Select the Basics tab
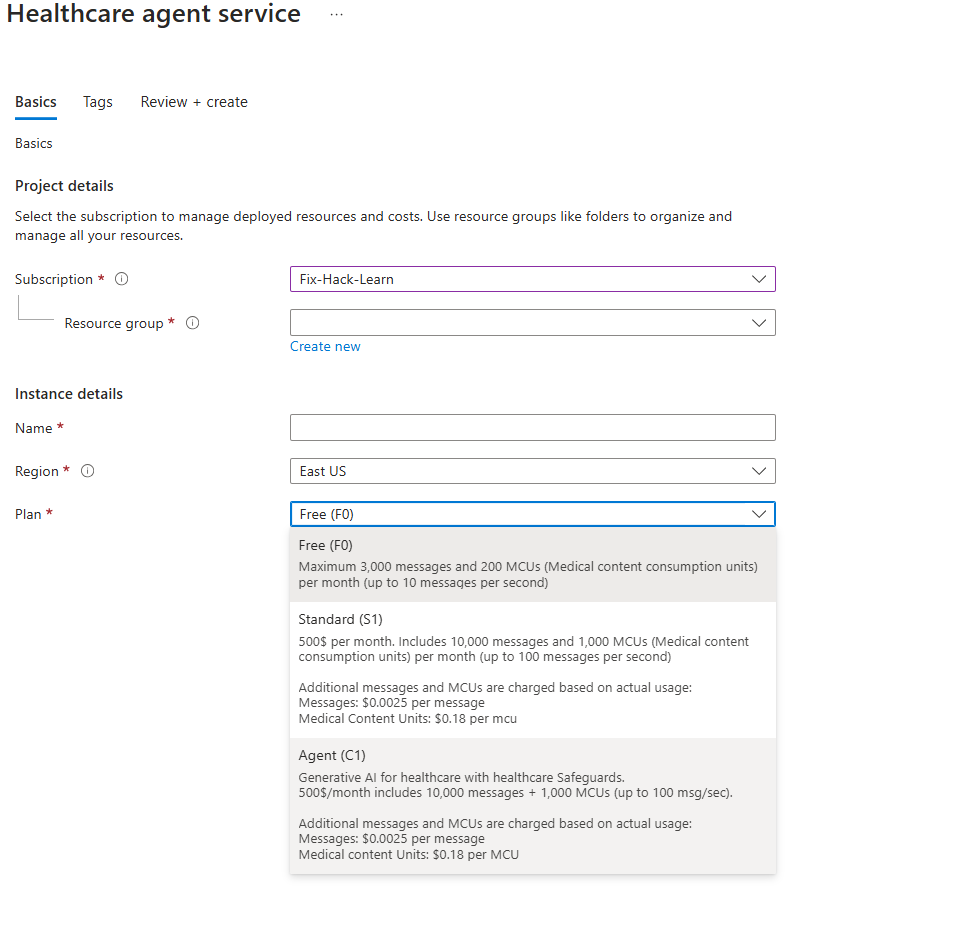Viewport: 974px width, 936px height. (x=36, y=102)
